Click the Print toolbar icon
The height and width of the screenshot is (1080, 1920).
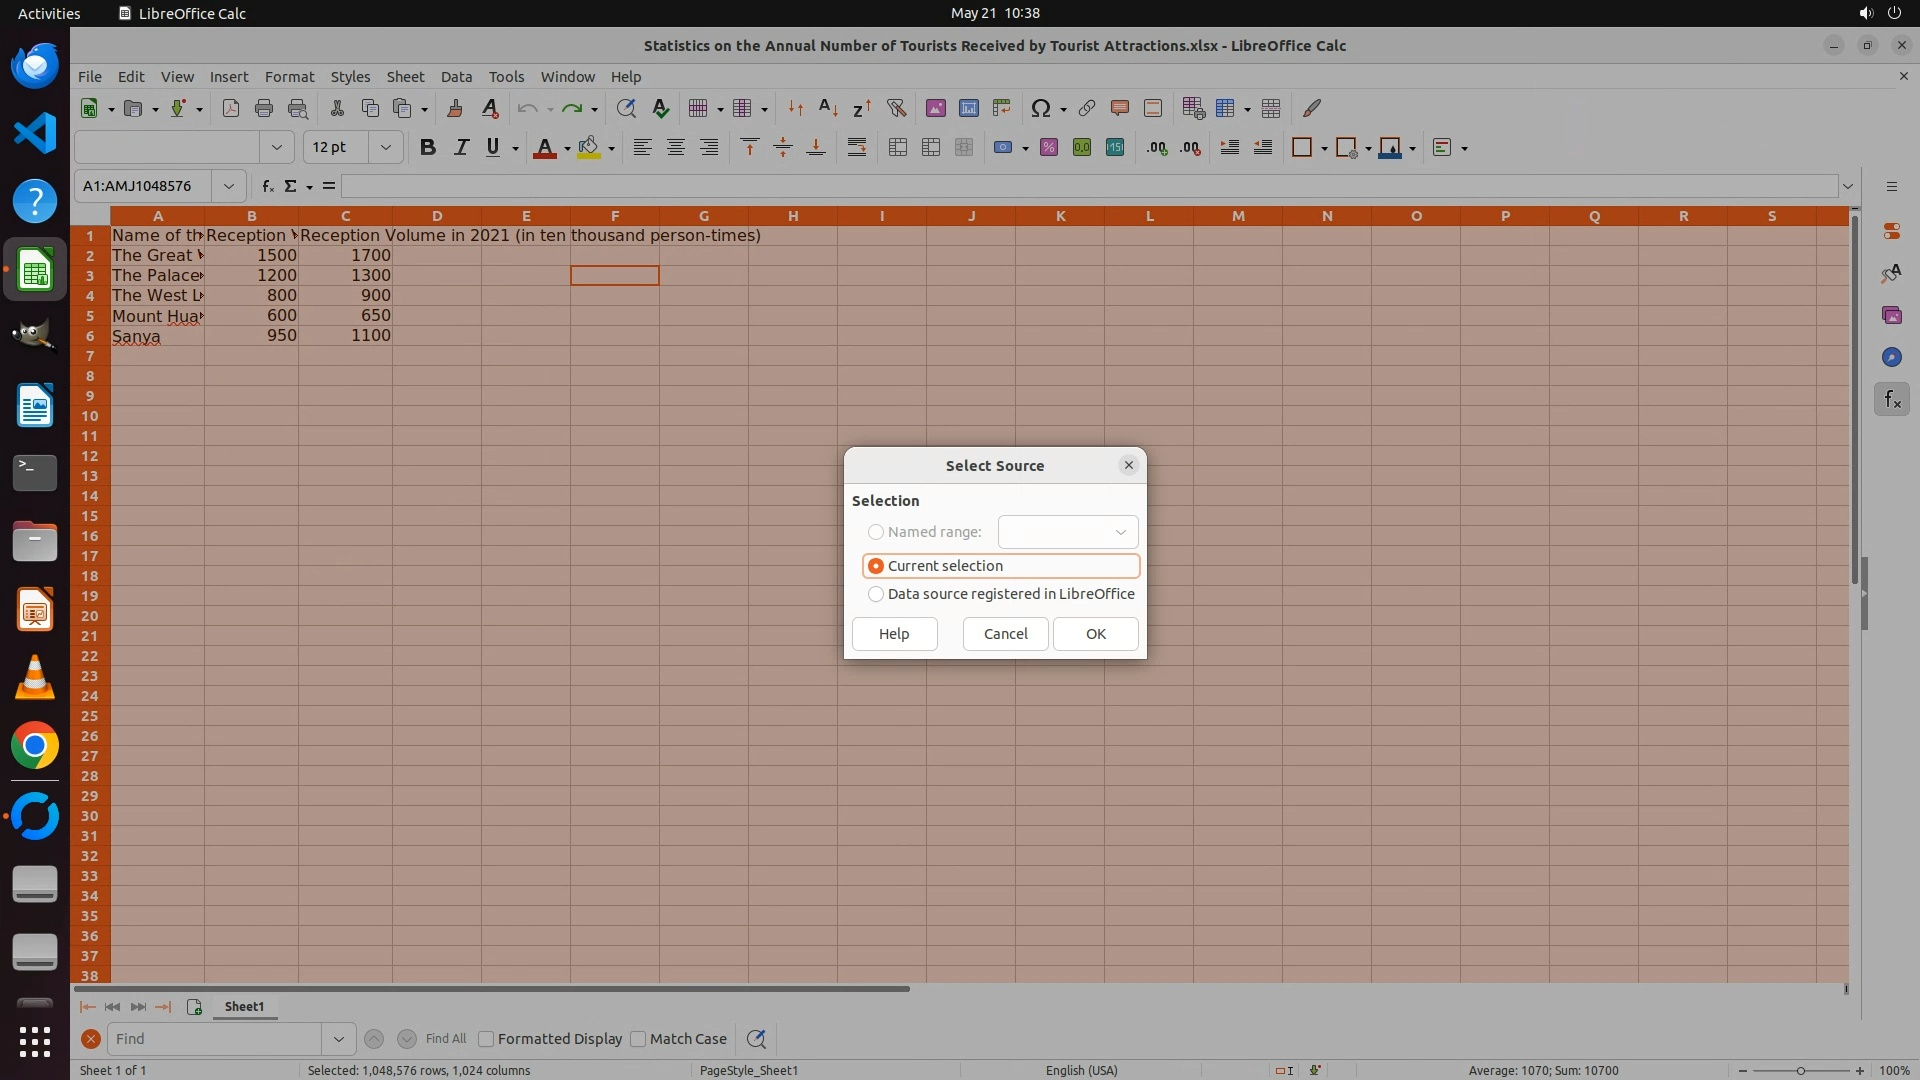(264, 108)
